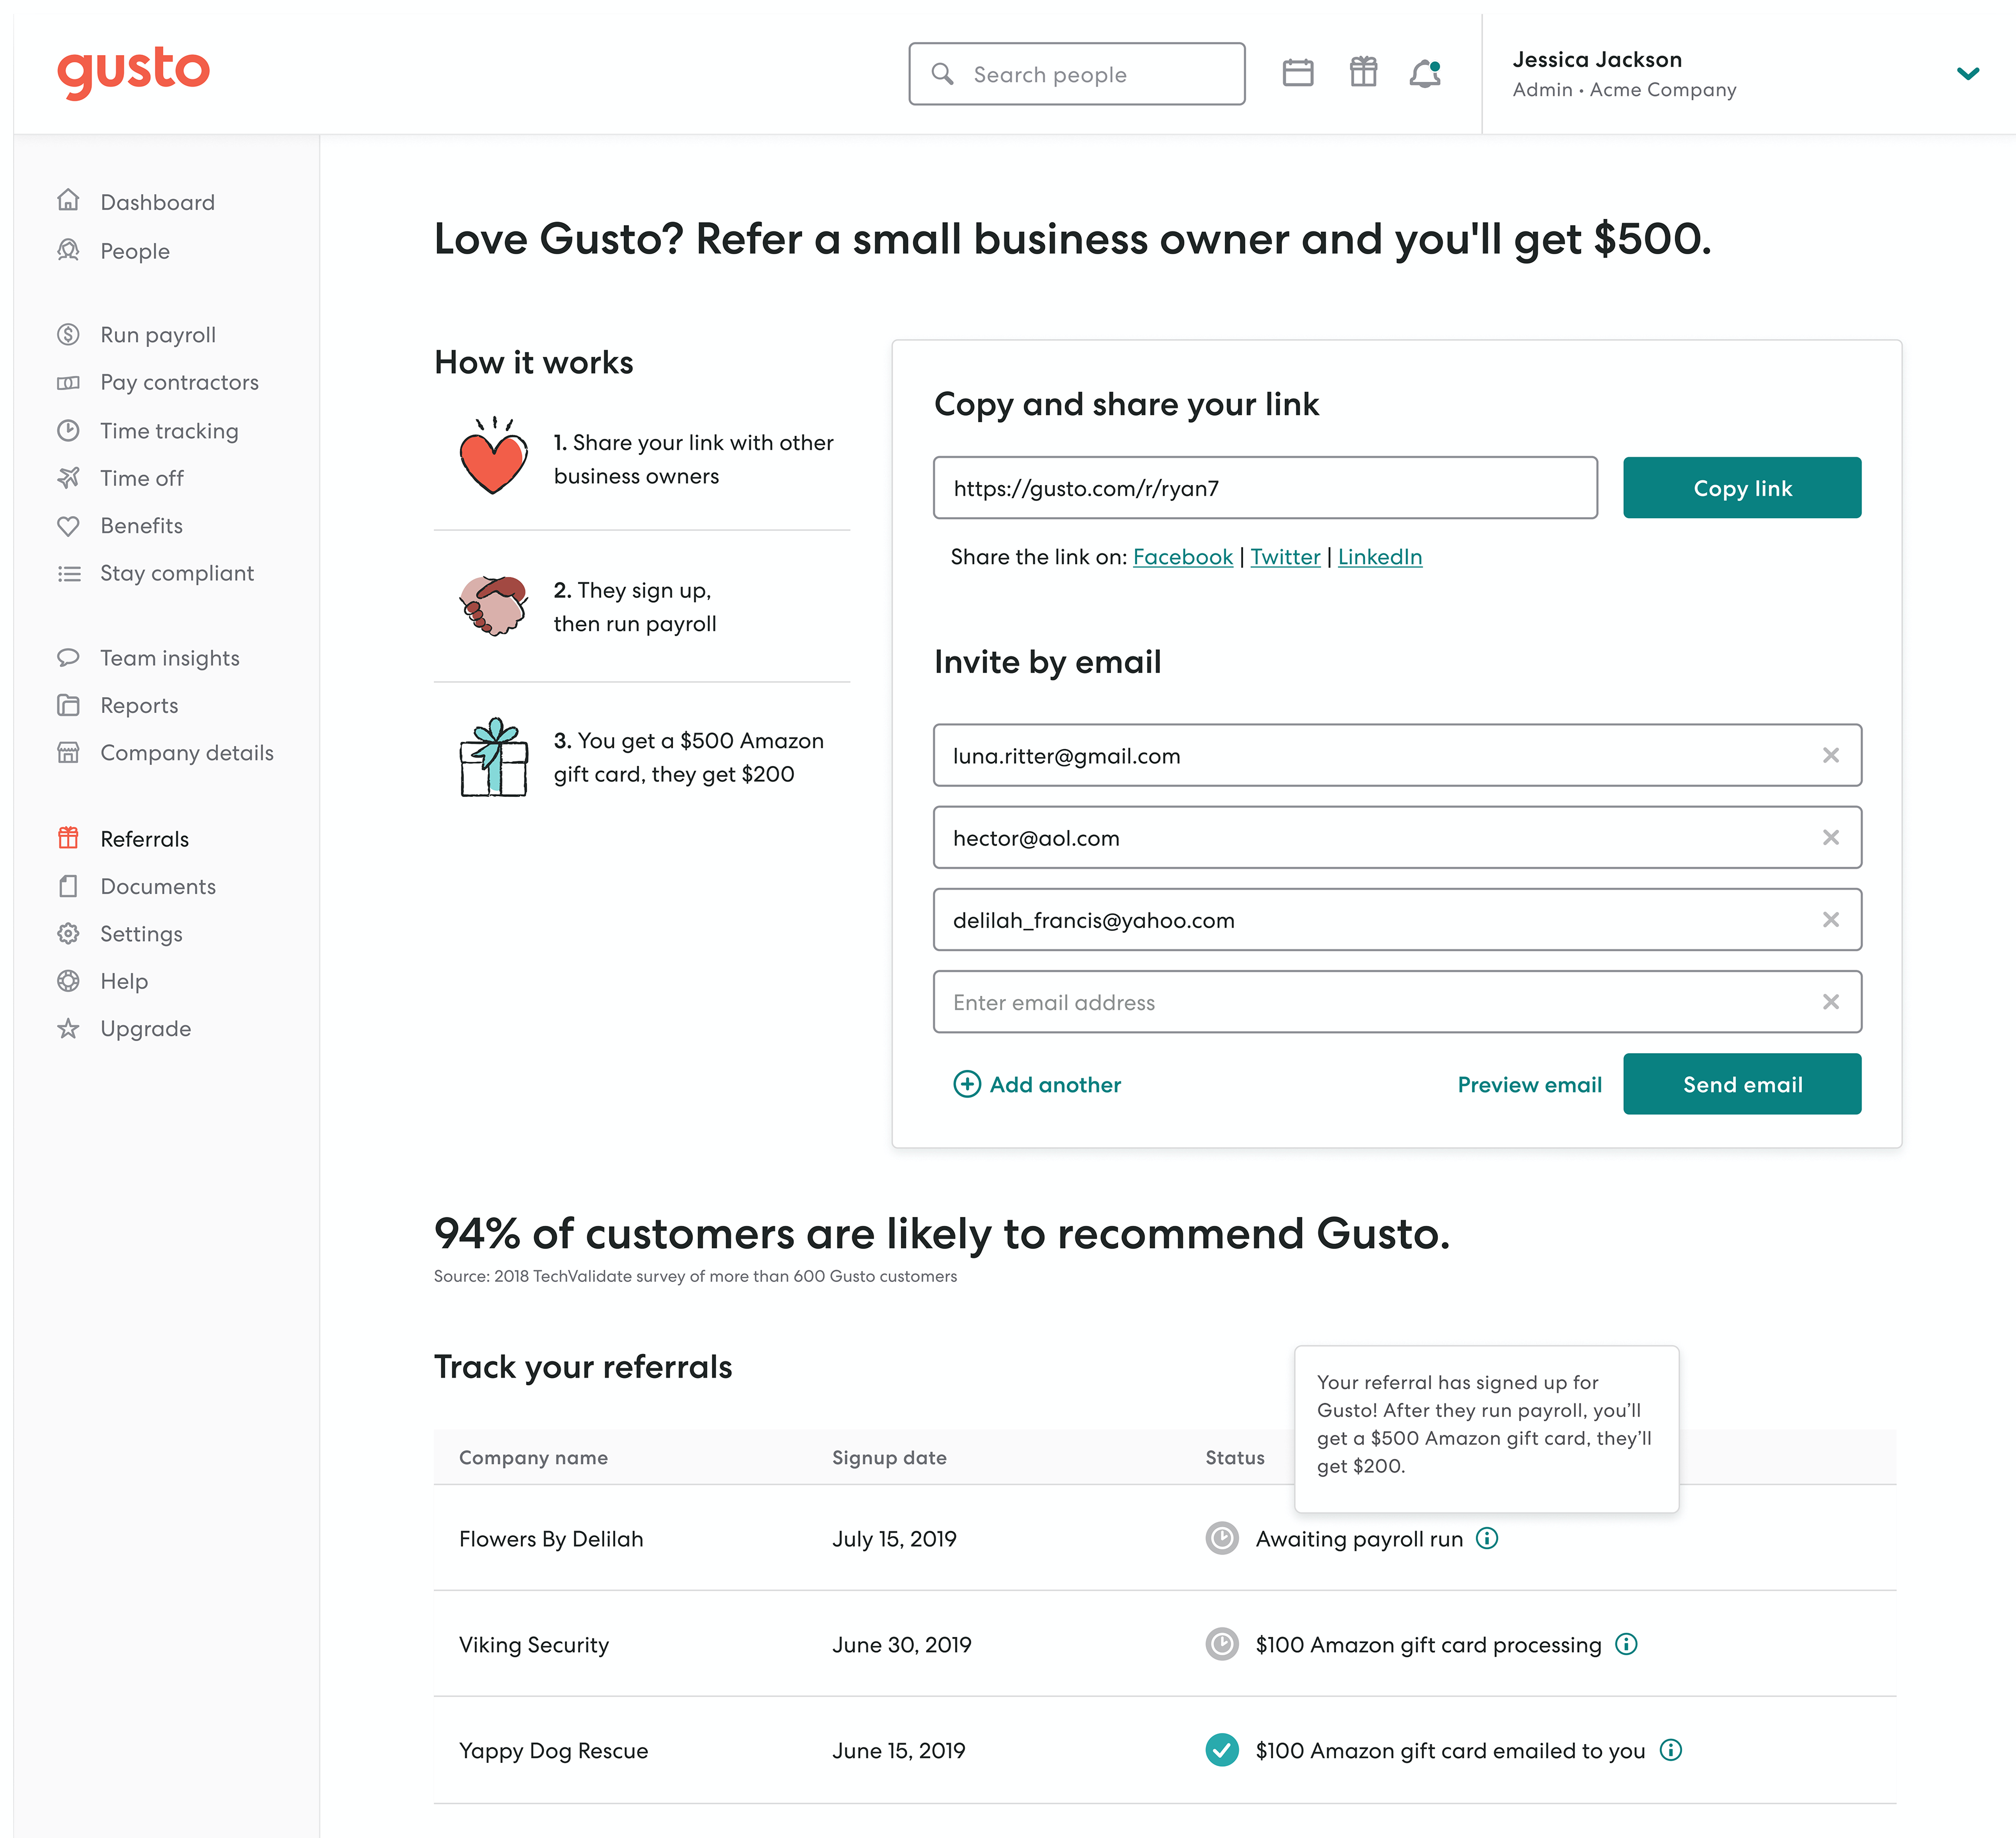The width and height of the screenshot is (2016, 1838).
Task: Open the calendar icon in header
Action: pos(1298,73)
